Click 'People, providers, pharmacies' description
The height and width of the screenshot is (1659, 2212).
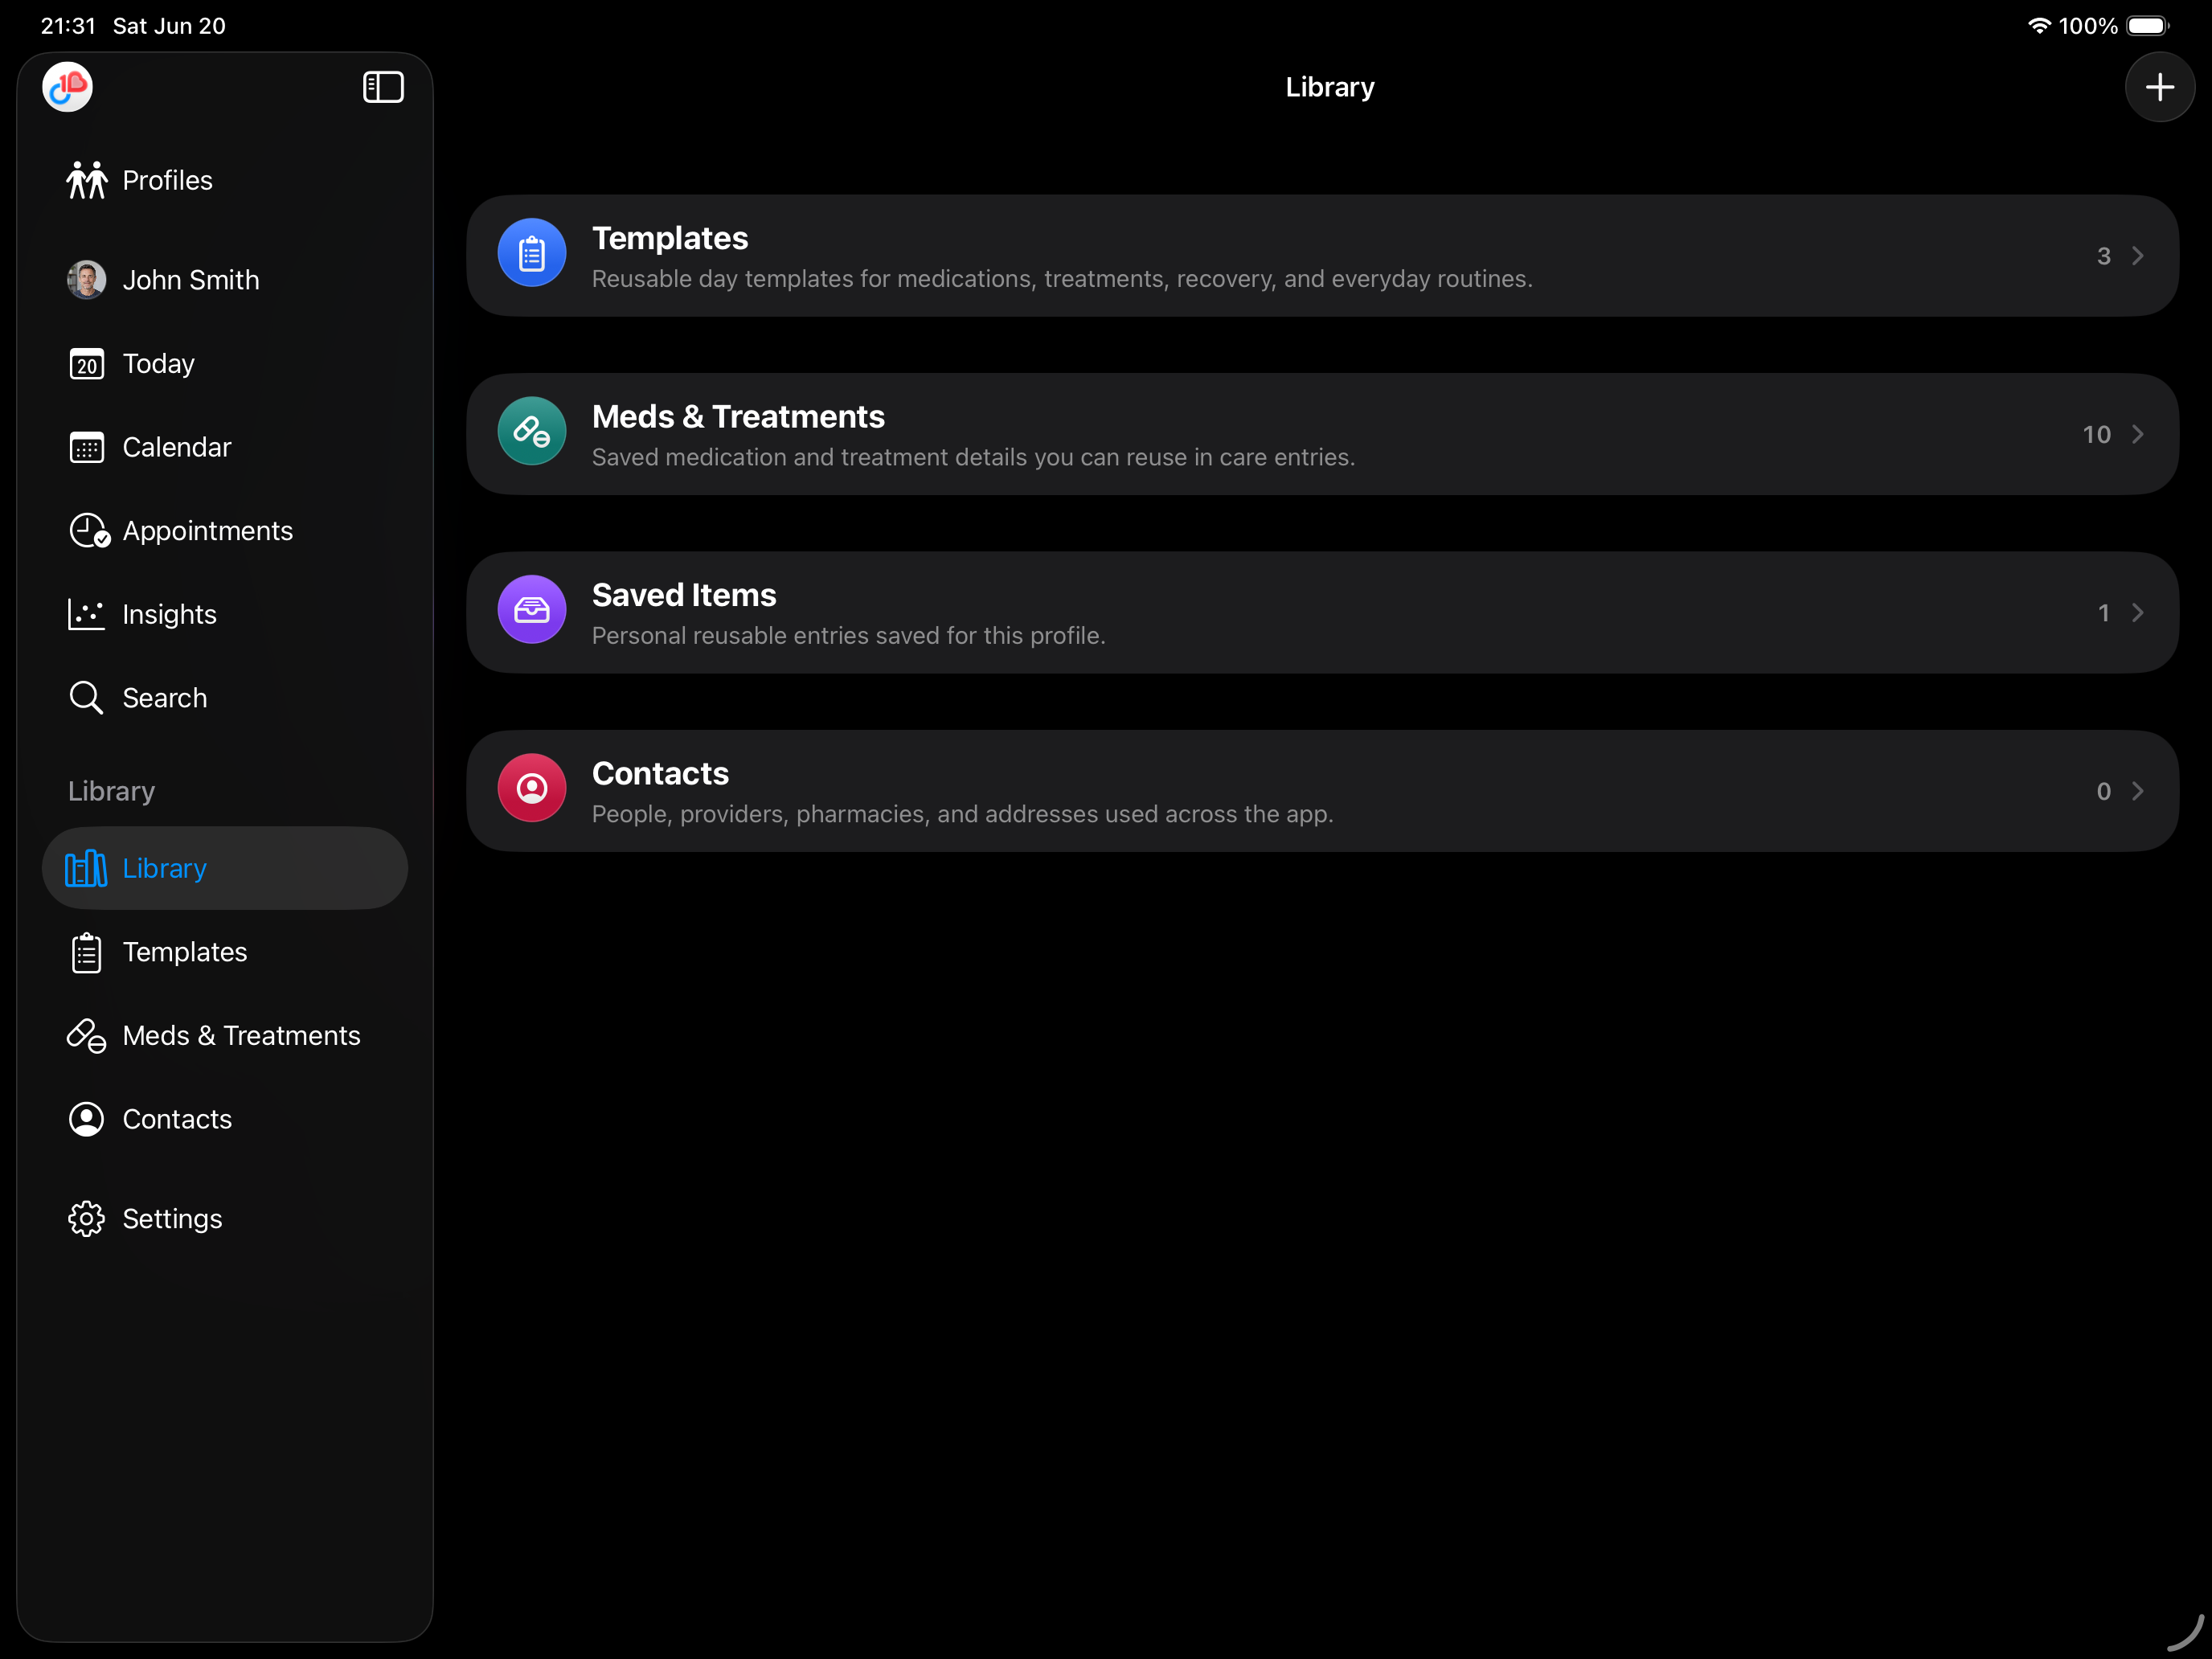pyautogui.click(x=962, y=814)
